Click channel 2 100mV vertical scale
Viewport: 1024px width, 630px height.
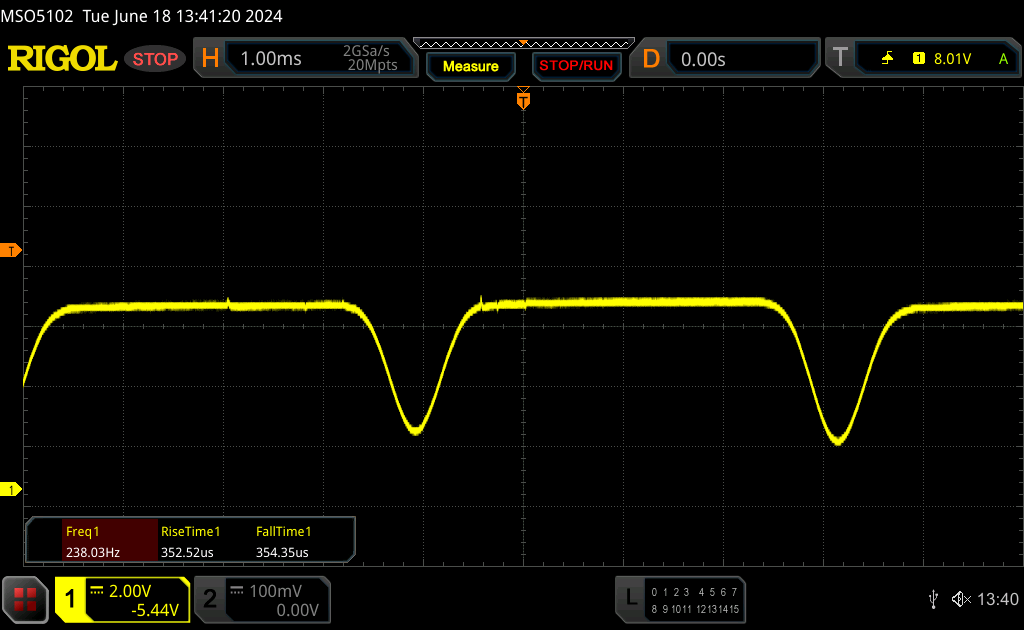pos(276,591)
